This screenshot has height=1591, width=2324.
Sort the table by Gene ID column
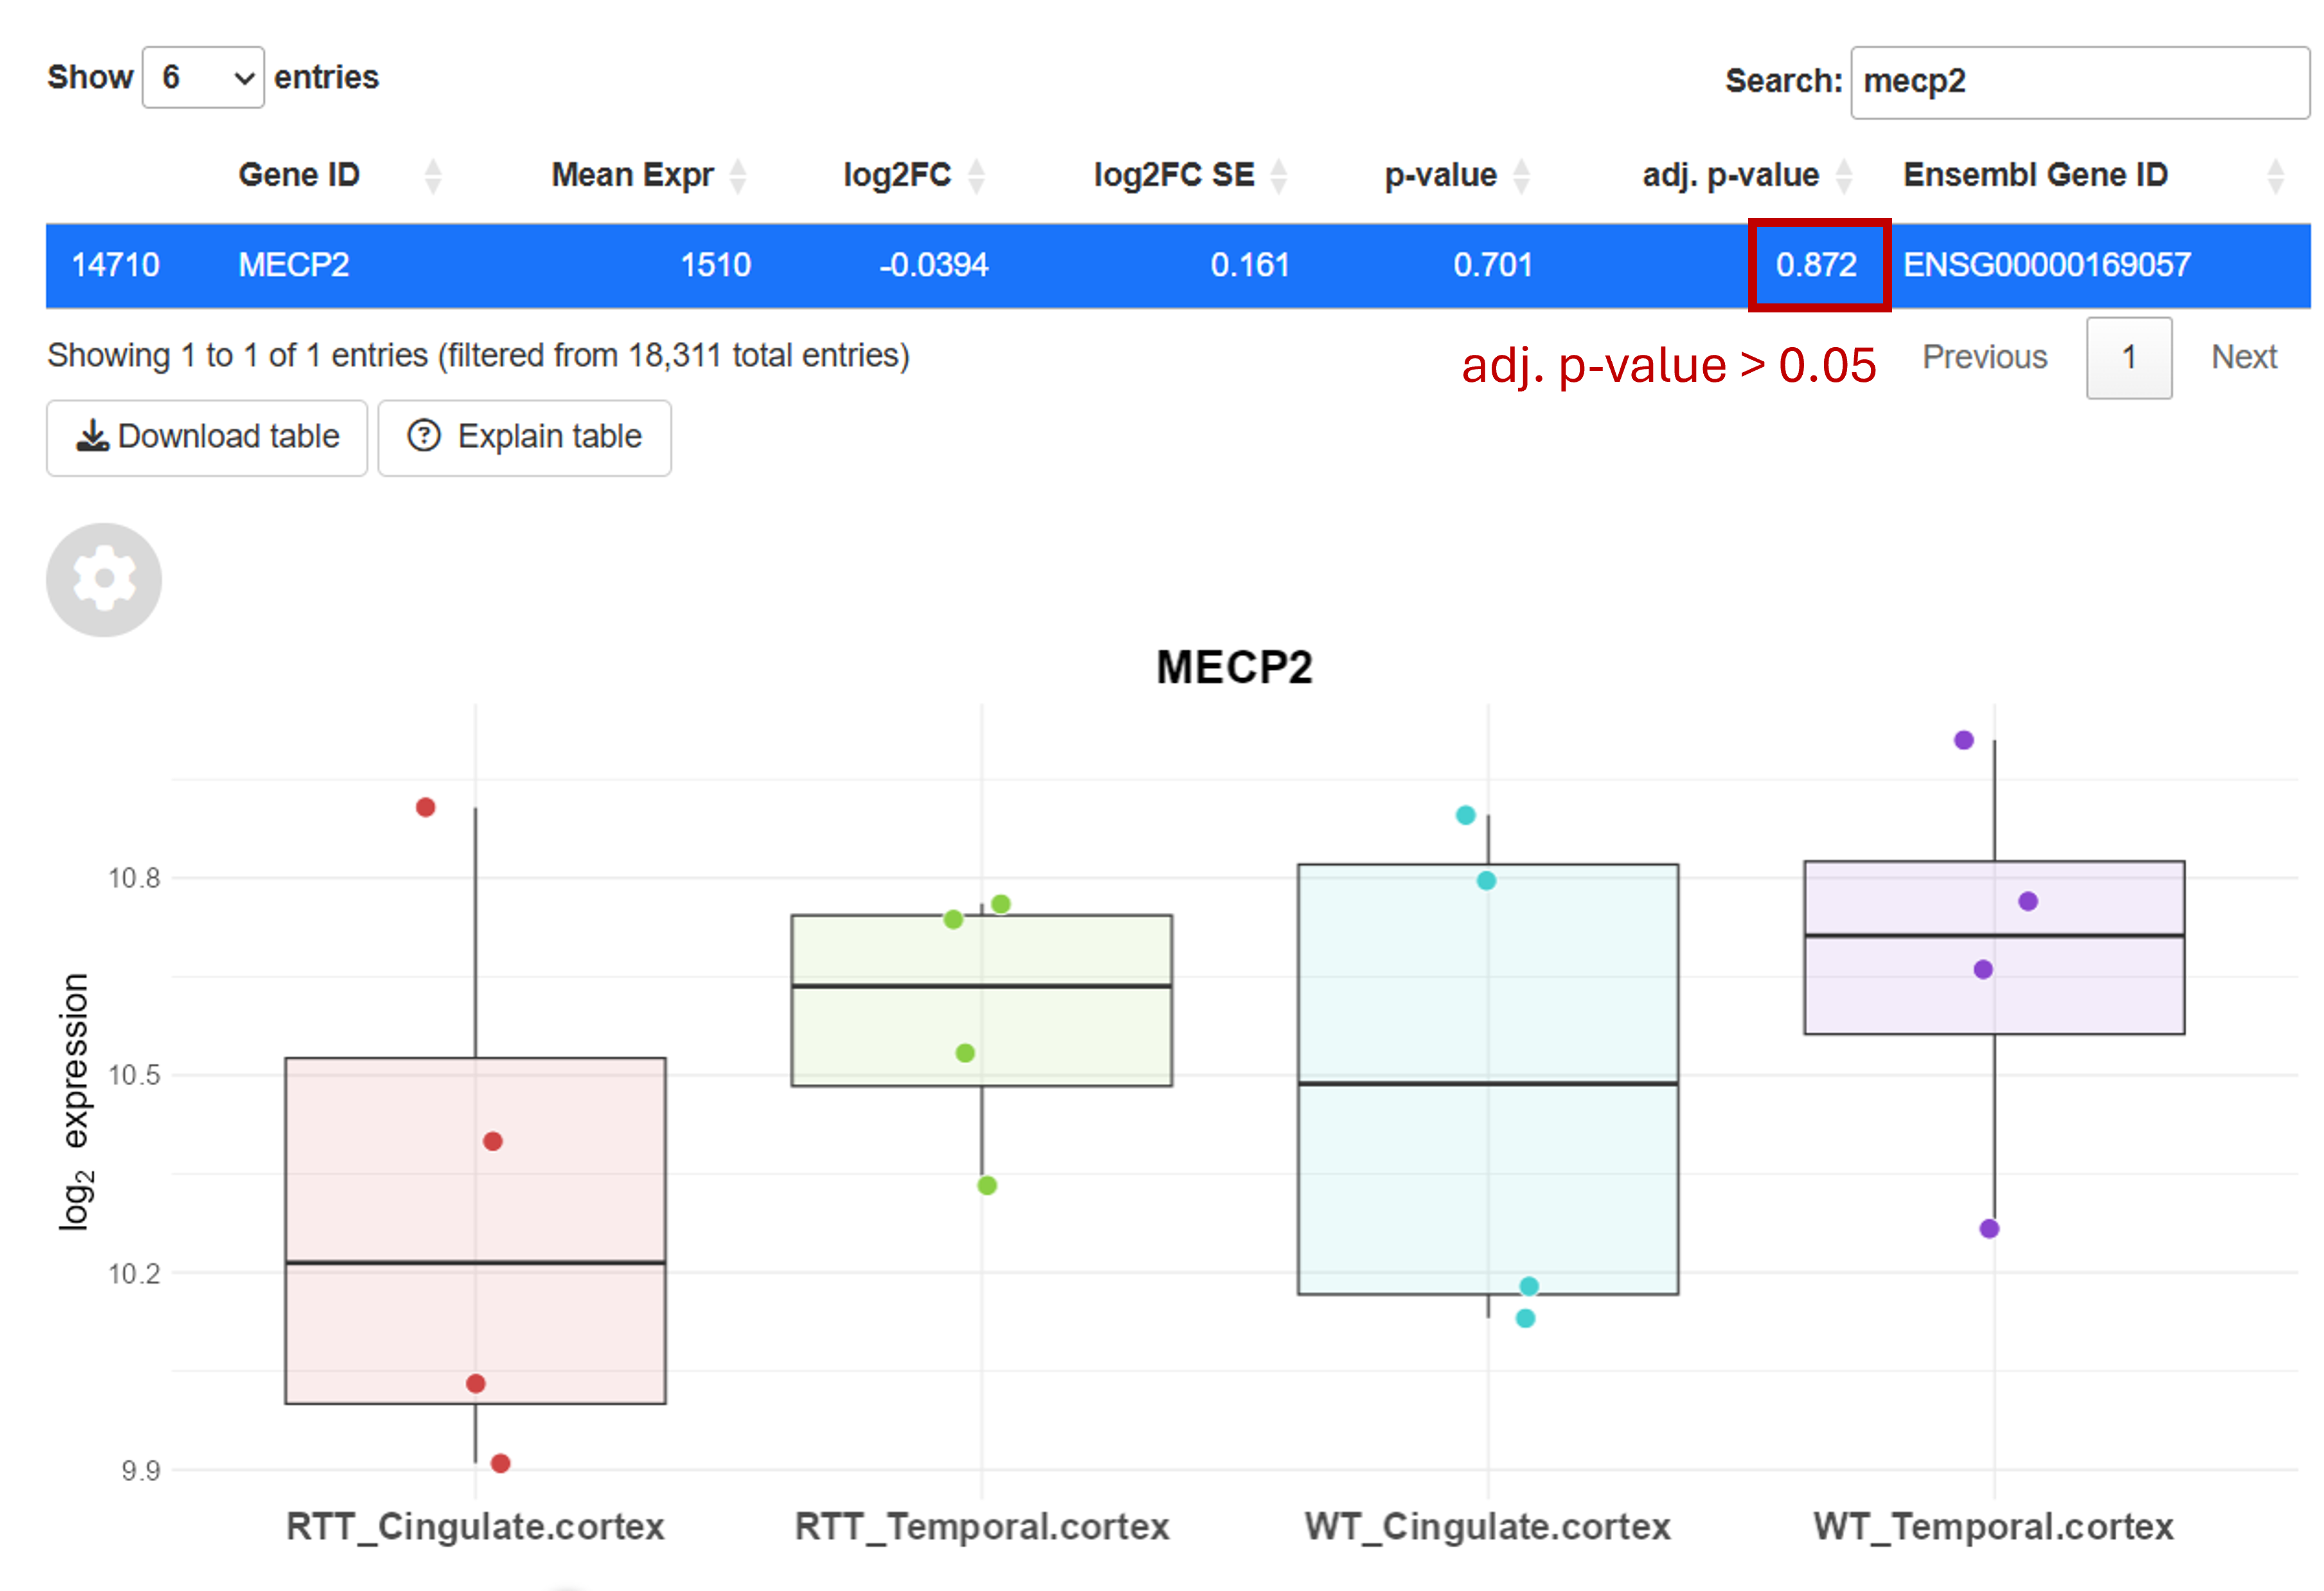tap(434, 175)
